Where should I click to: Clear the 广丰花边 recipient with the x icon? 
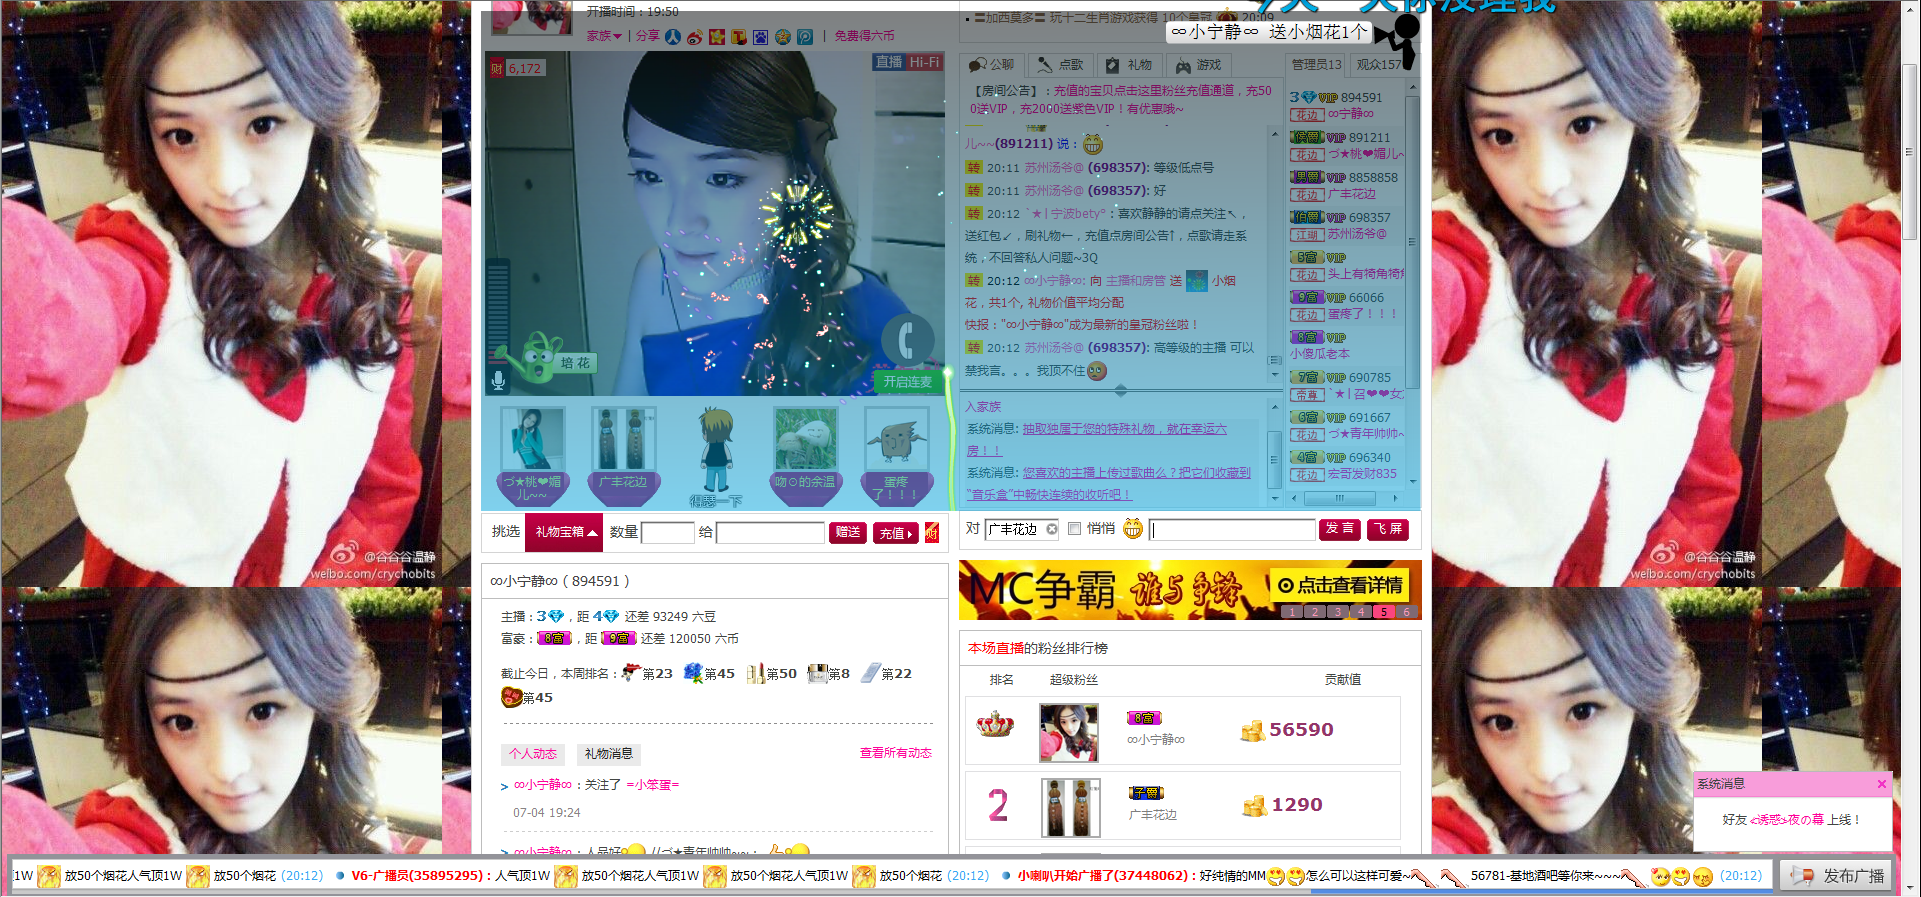(x=1052, y=529)
